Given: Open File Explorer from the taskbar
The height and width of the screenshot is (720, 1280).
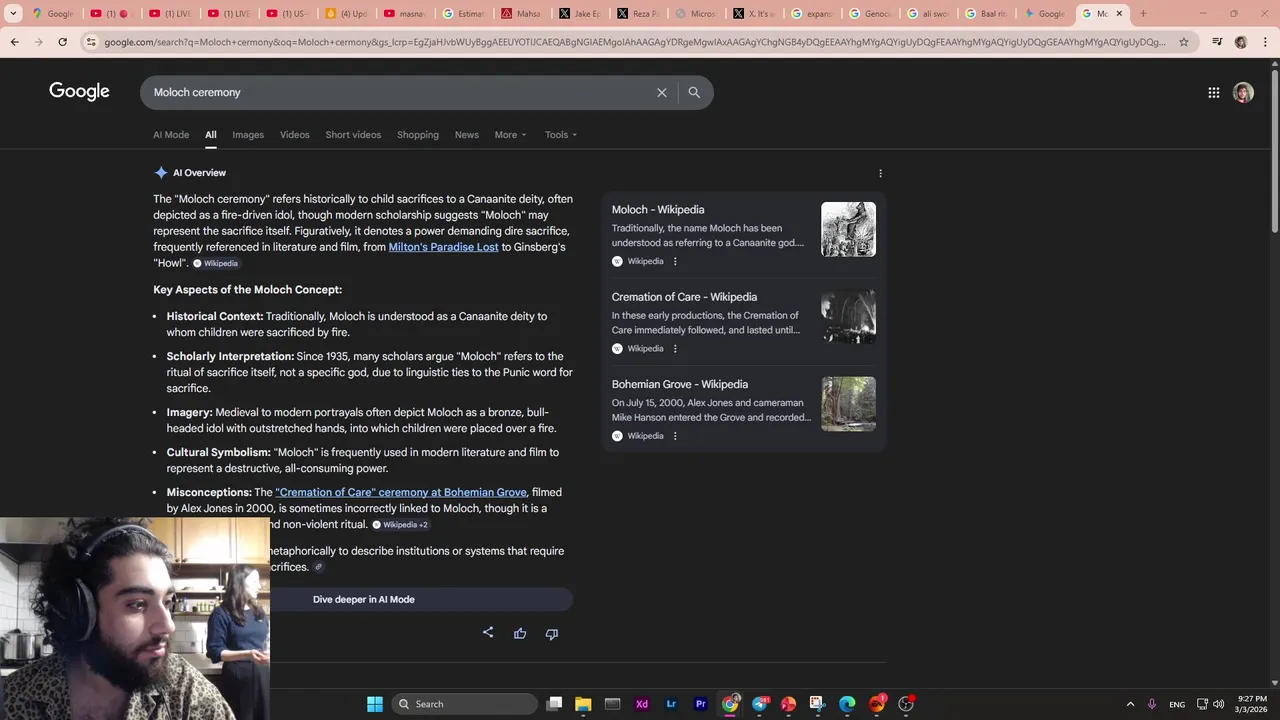Looking at the screenshot, I should 583,704.
